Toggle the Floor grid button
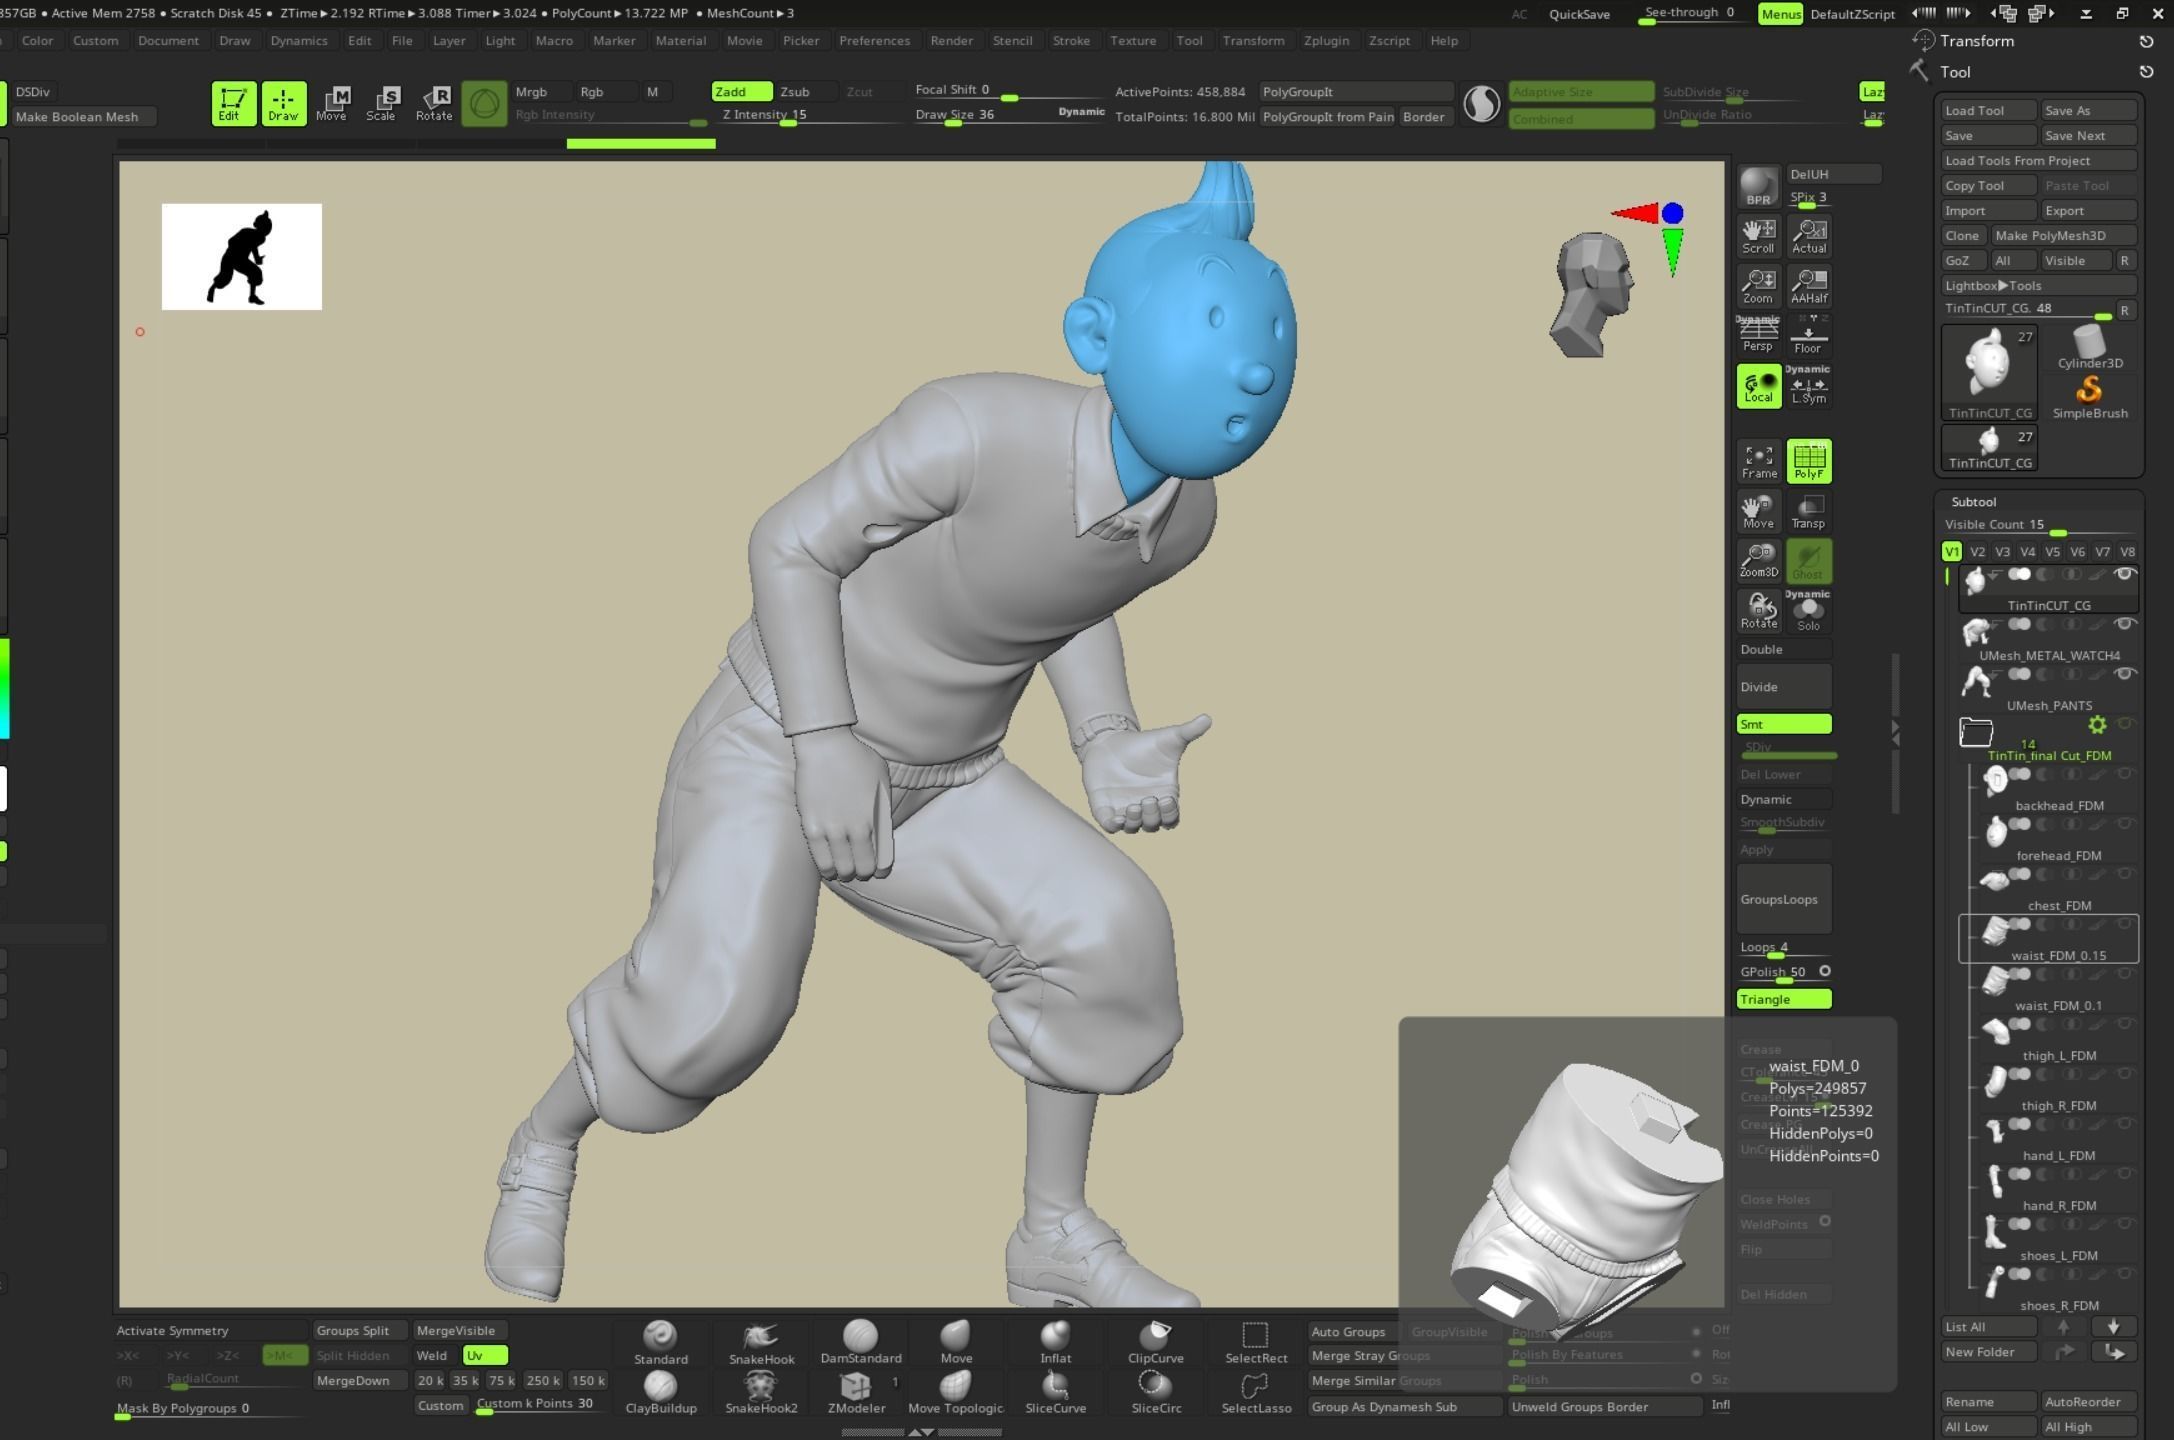The width and height of the screenshot is (2174, 1440). tap(1808, 336)
